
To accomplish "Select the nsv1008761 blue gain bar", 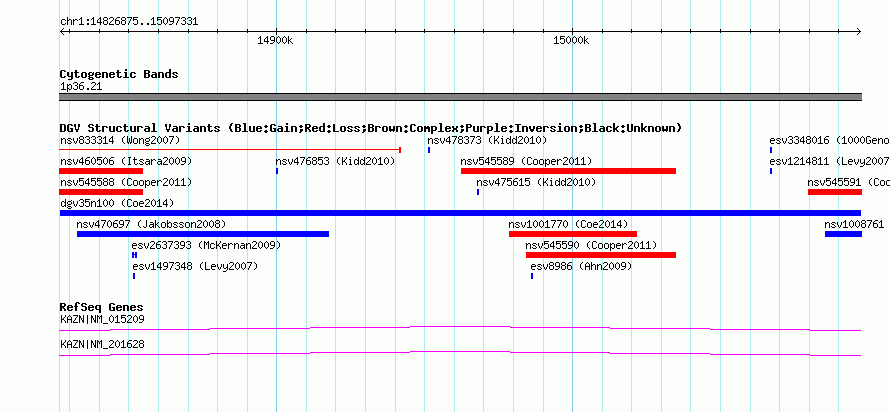I will coord(843,234).
